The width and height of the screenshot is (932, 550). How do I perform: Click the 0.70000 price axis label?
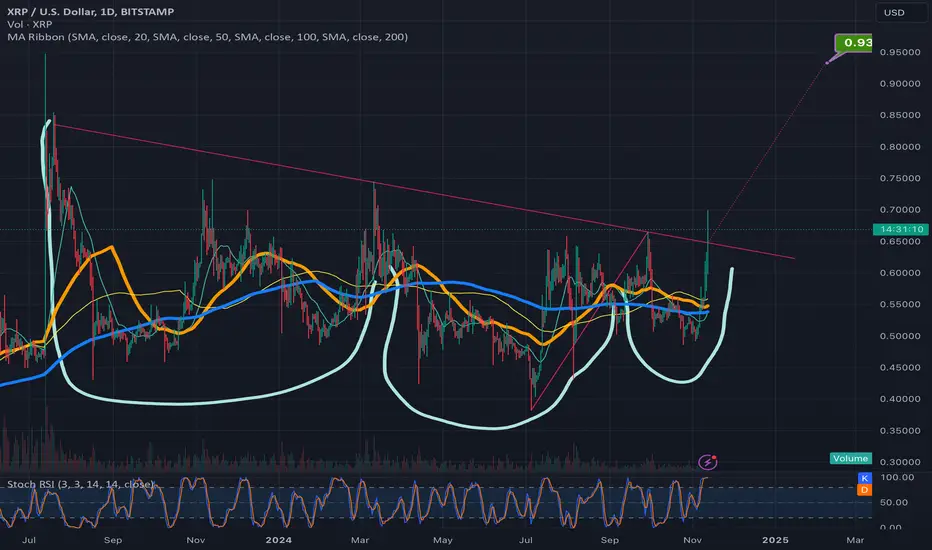coord(900,210)
